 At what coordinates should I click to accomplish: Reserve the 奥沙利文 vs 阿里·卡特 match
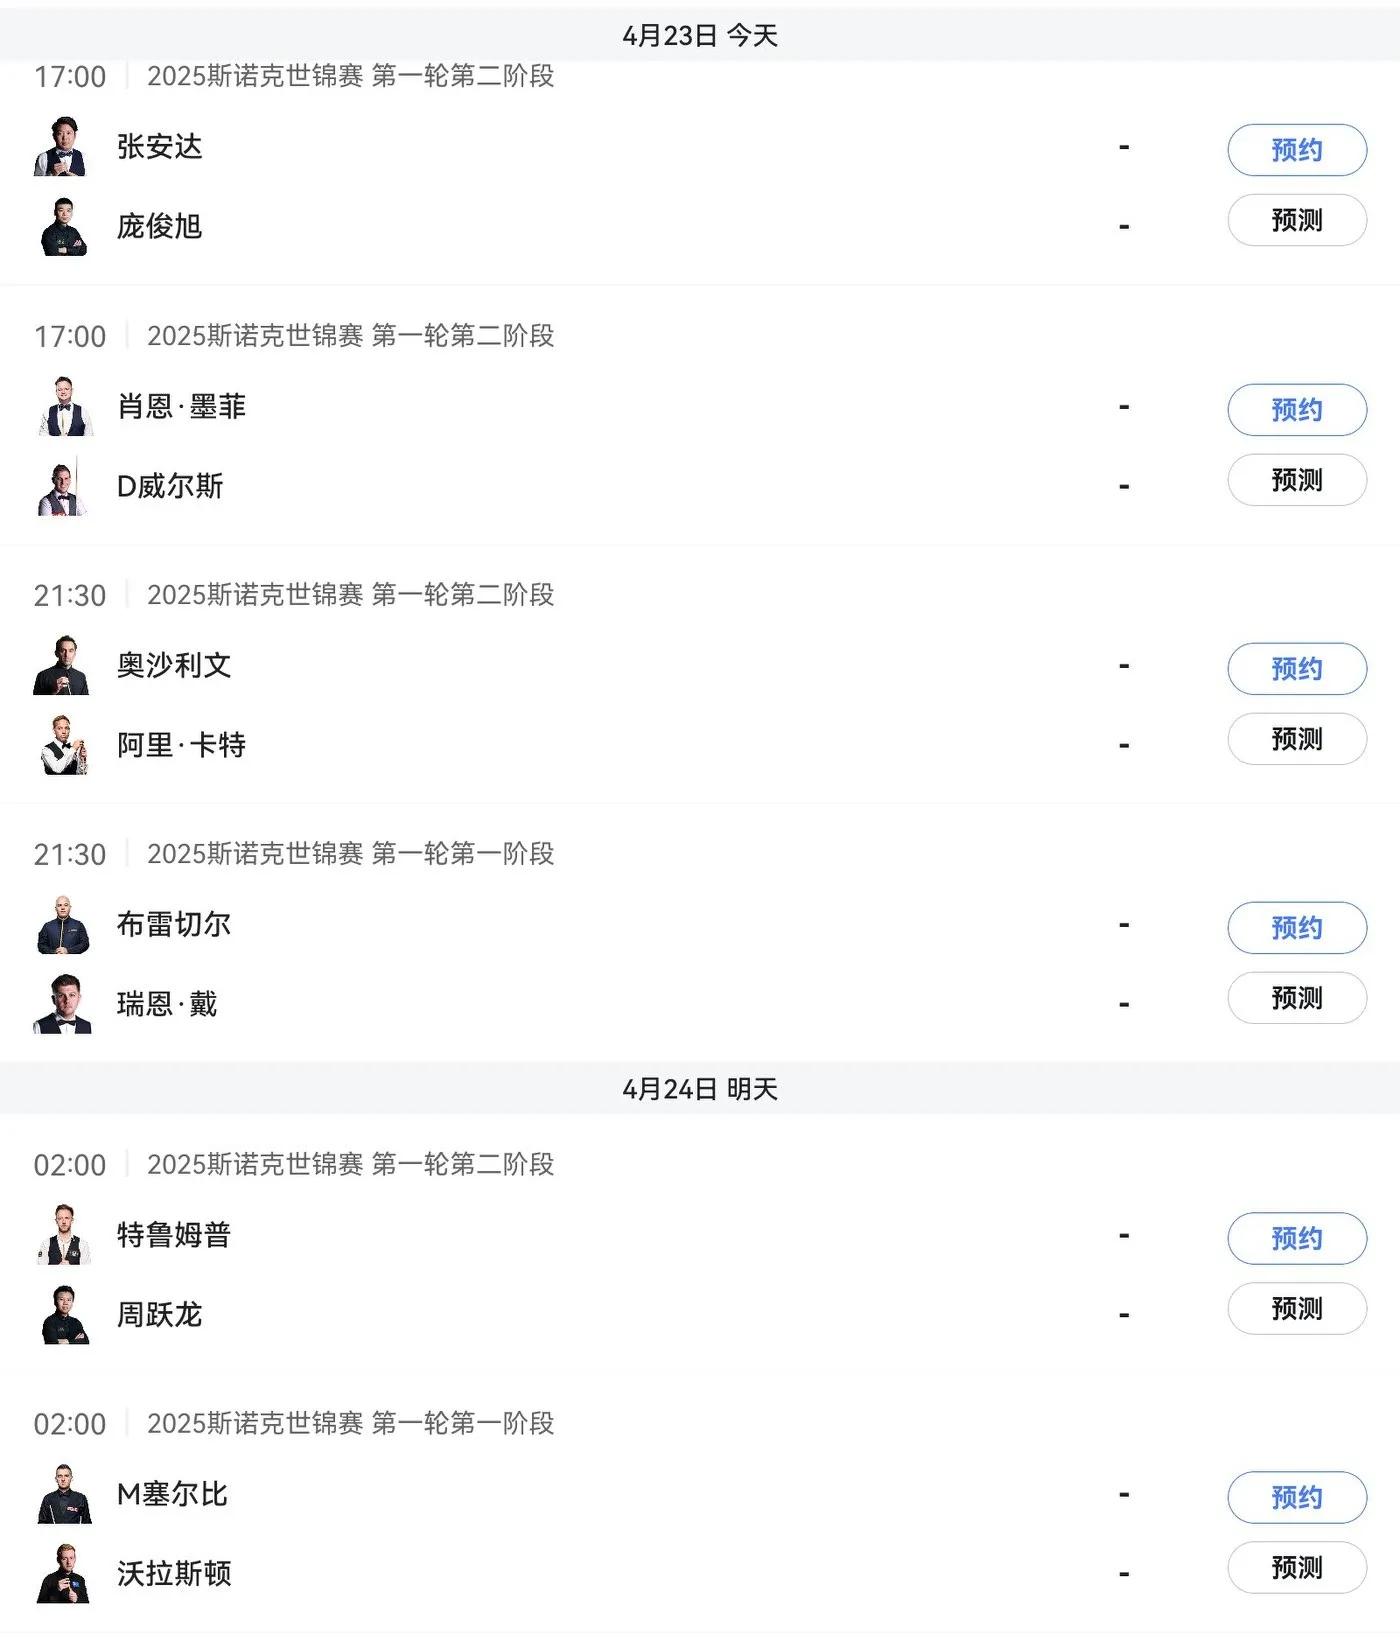(1297, 669)
